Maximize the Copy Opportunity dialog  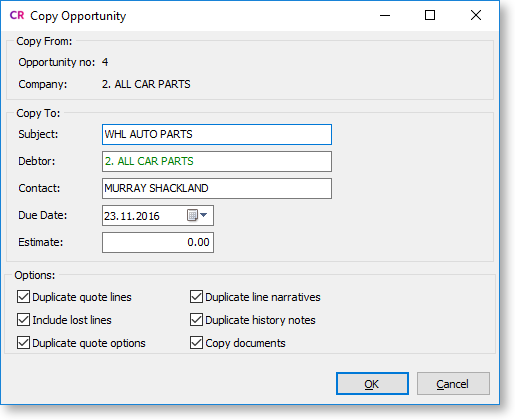[430, 15]
